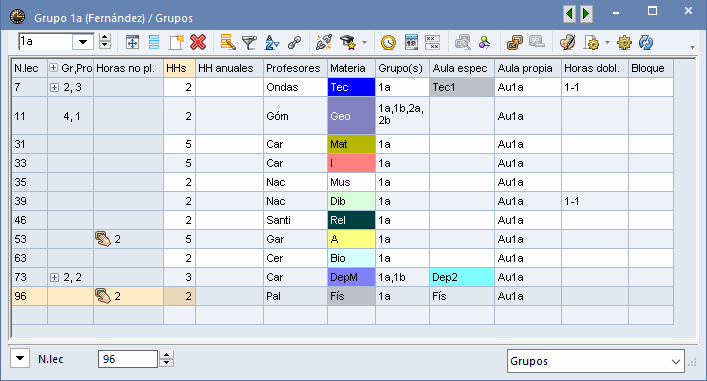The image size is (707, 381).
Task: Click the plug connector with sparks icon
Action: (x=324, y=42)
